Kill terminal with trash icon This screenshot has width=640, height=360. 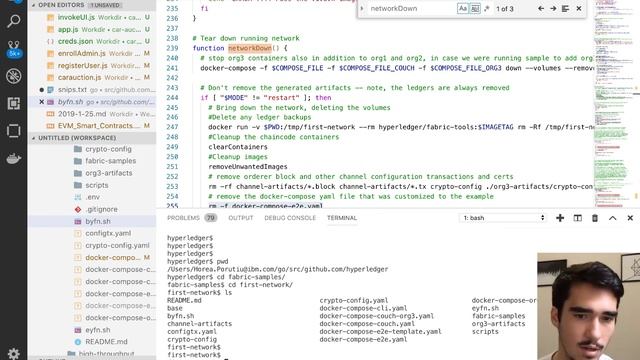[595, 218]
